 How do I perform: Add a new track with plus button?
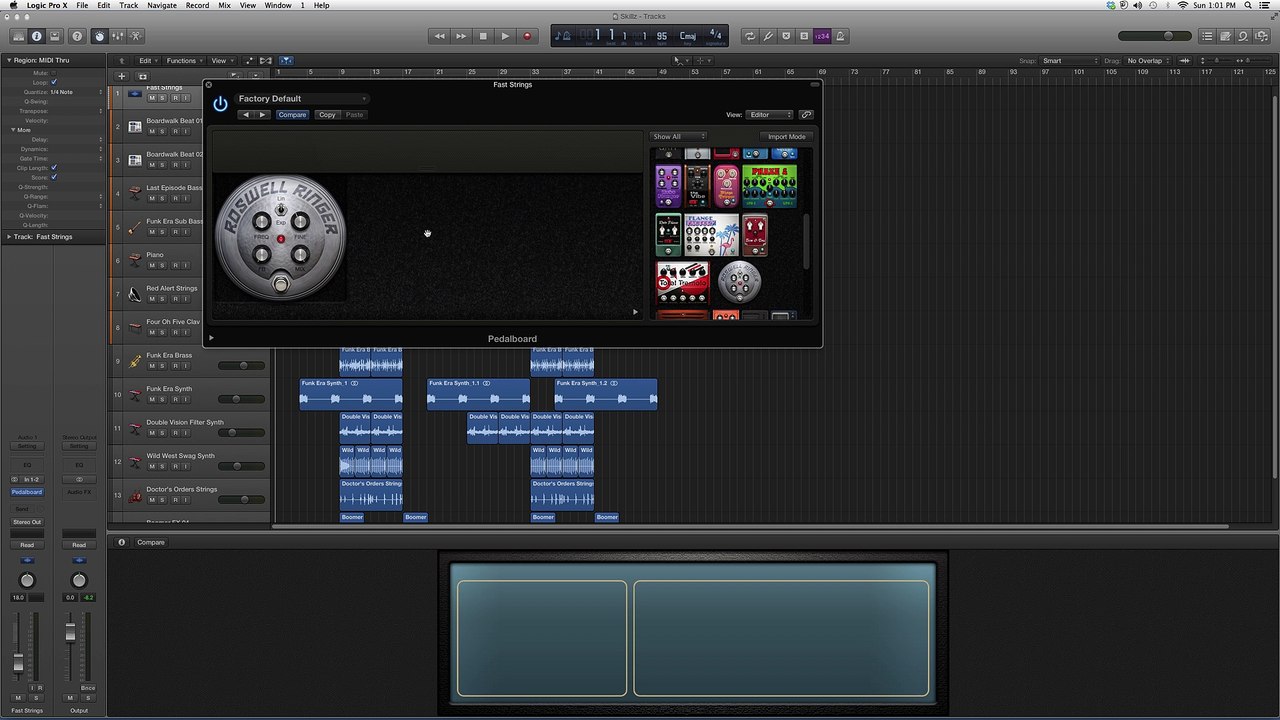coord(122,76)
